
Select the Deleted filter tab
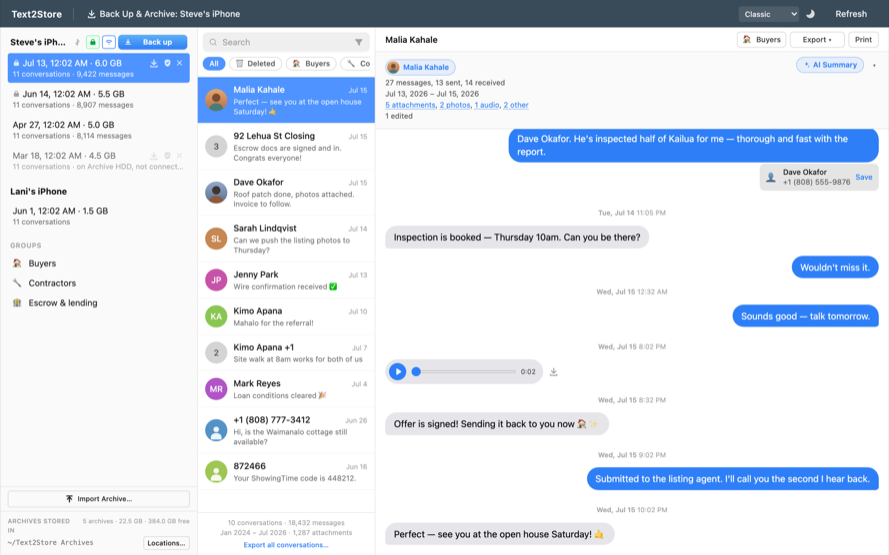click(x=256, y=63)
